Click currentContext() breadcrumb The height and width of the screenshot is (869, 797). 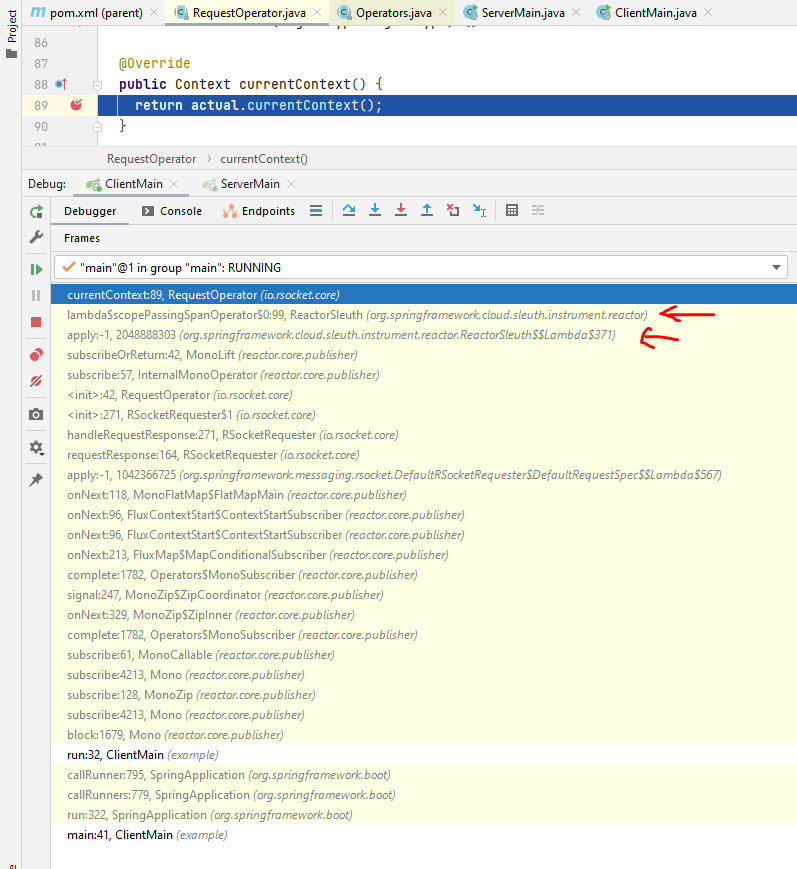[x=264, y=159]
